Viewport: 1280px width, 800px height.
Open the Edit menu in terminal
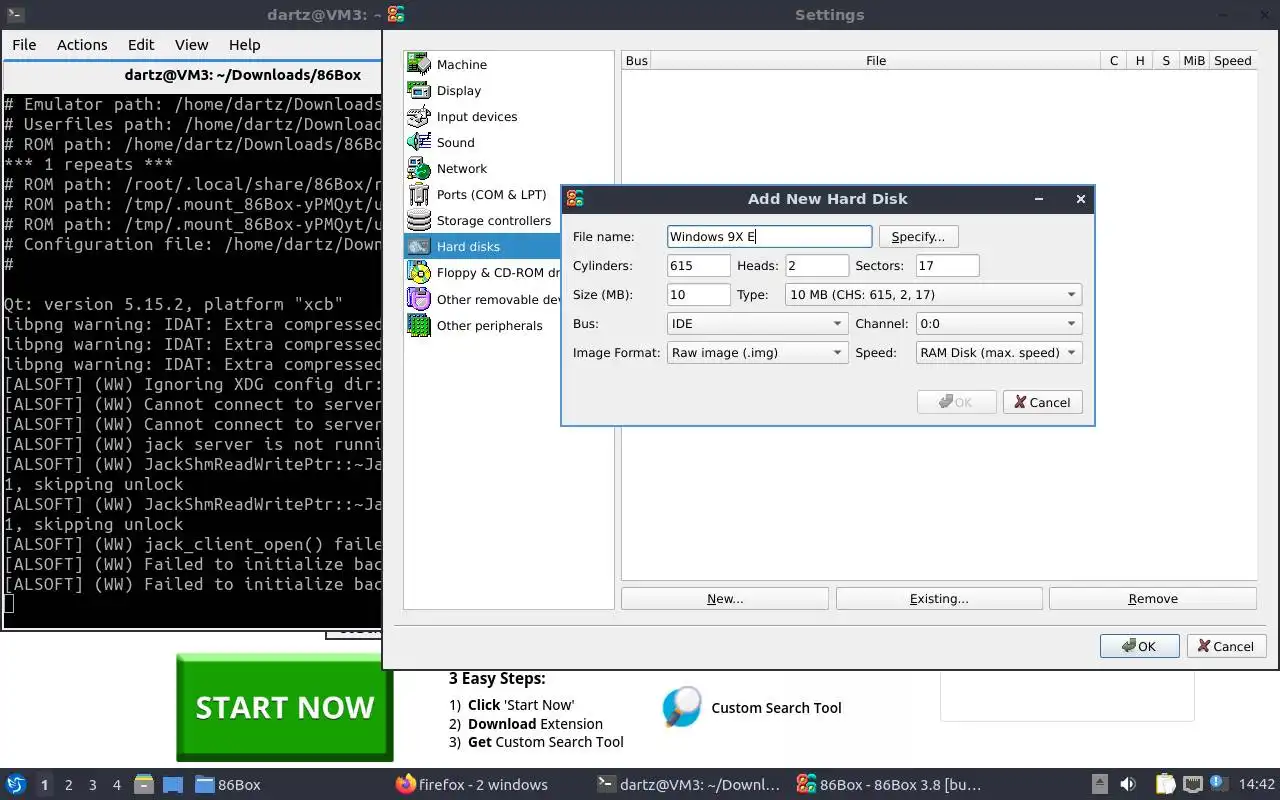(x=141, y=44)
